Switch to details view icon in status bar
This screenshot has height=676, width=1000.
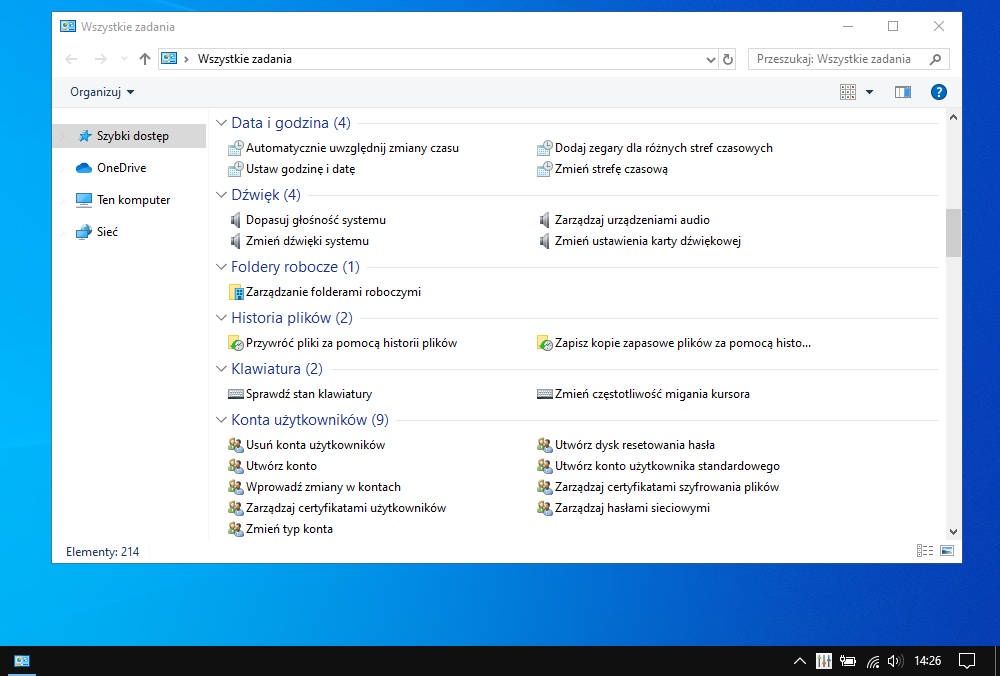tap(925, 551)
